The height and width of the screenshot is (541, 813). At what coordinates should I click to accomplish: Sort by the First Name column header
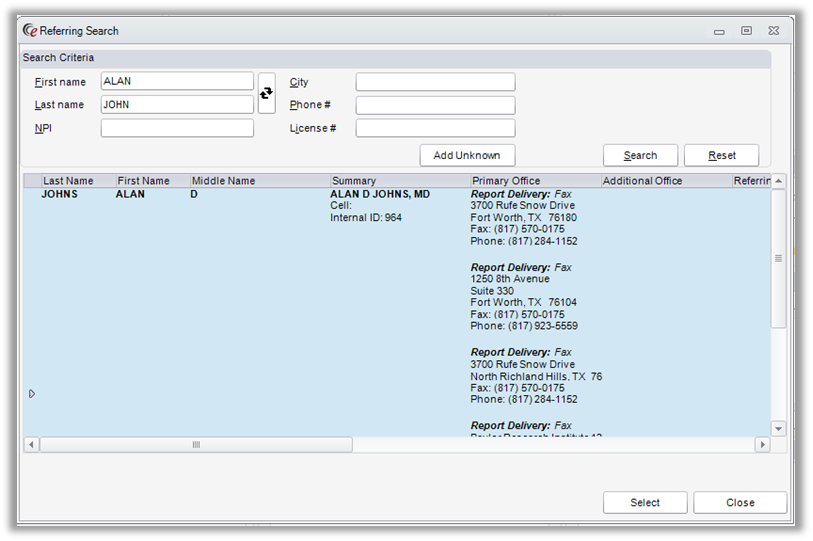click(x=153, y=181)
